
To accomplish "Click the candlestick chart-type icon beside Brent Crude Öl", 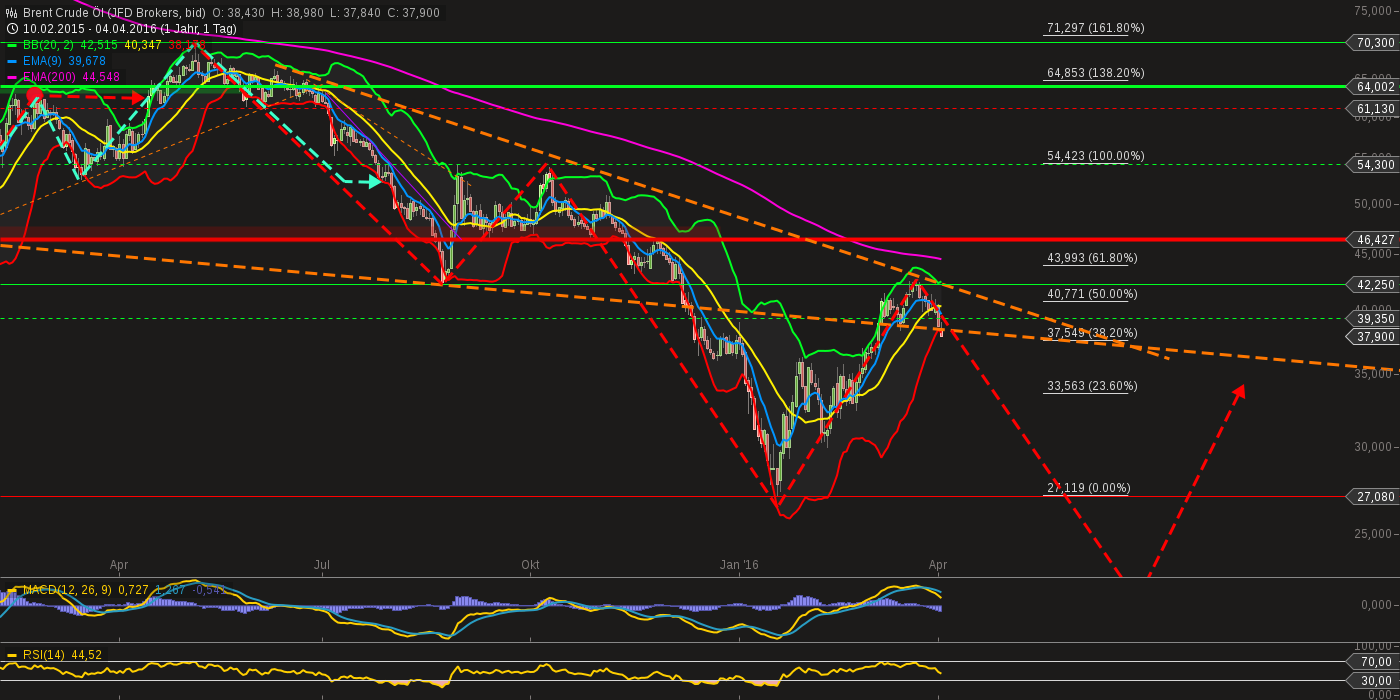I will 12,13.
